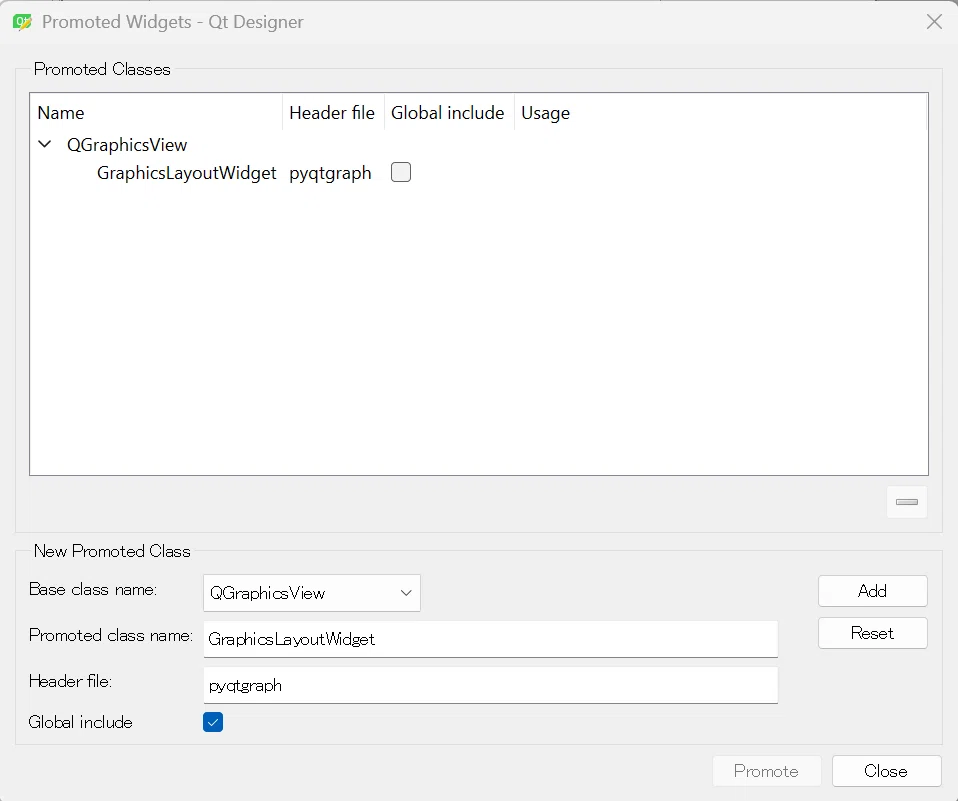Click the Promoted class name input field
958x801 pixels.
click(x=491, y=639)
